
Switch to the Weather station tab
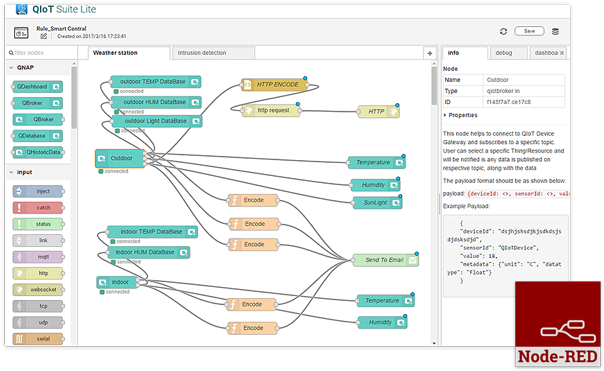pos(129,53)
